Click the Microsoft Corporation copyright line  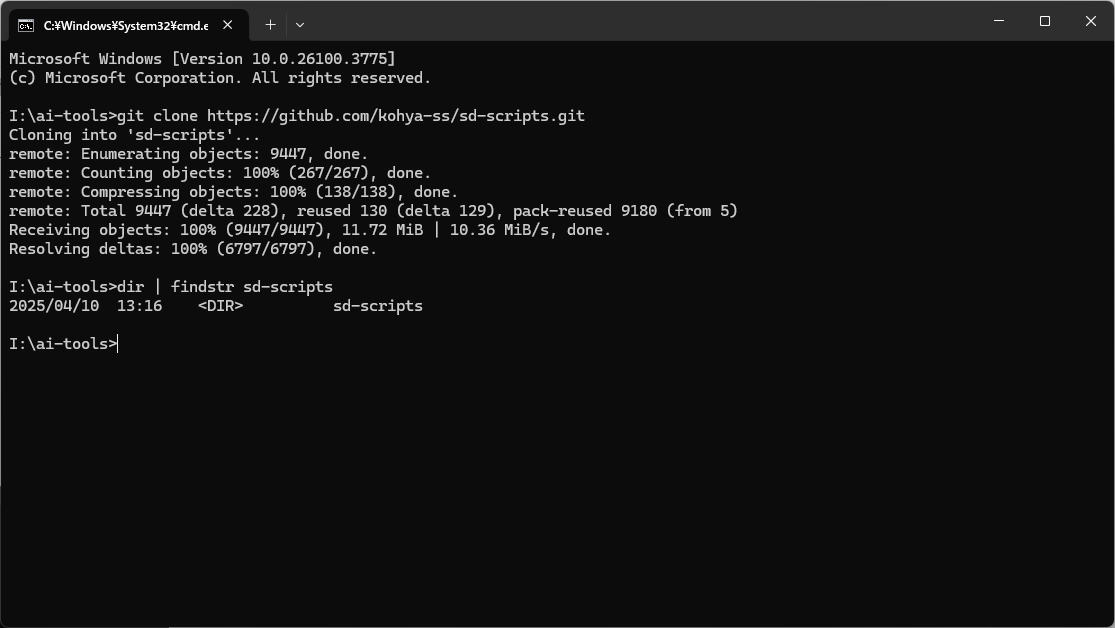click(220, 78)
